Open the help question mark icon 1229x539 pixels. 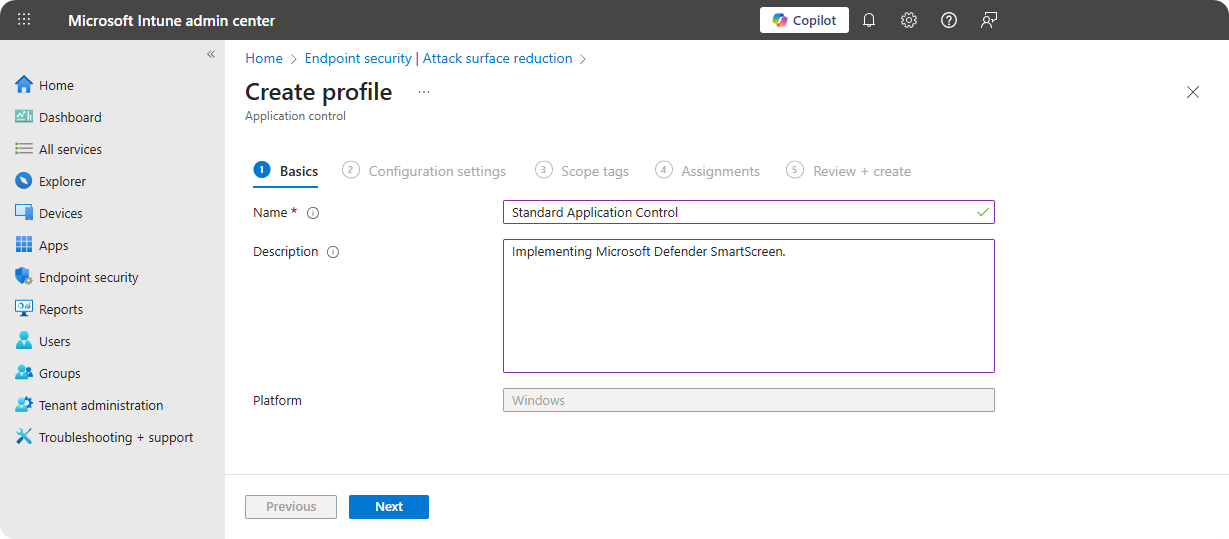pyautogui.click(x=949, y=20)
